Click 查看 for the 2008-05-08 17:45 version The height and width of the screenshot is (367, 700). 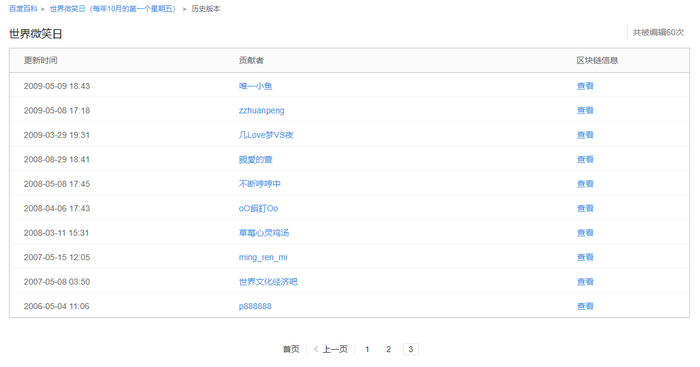(x=585, y=184)
